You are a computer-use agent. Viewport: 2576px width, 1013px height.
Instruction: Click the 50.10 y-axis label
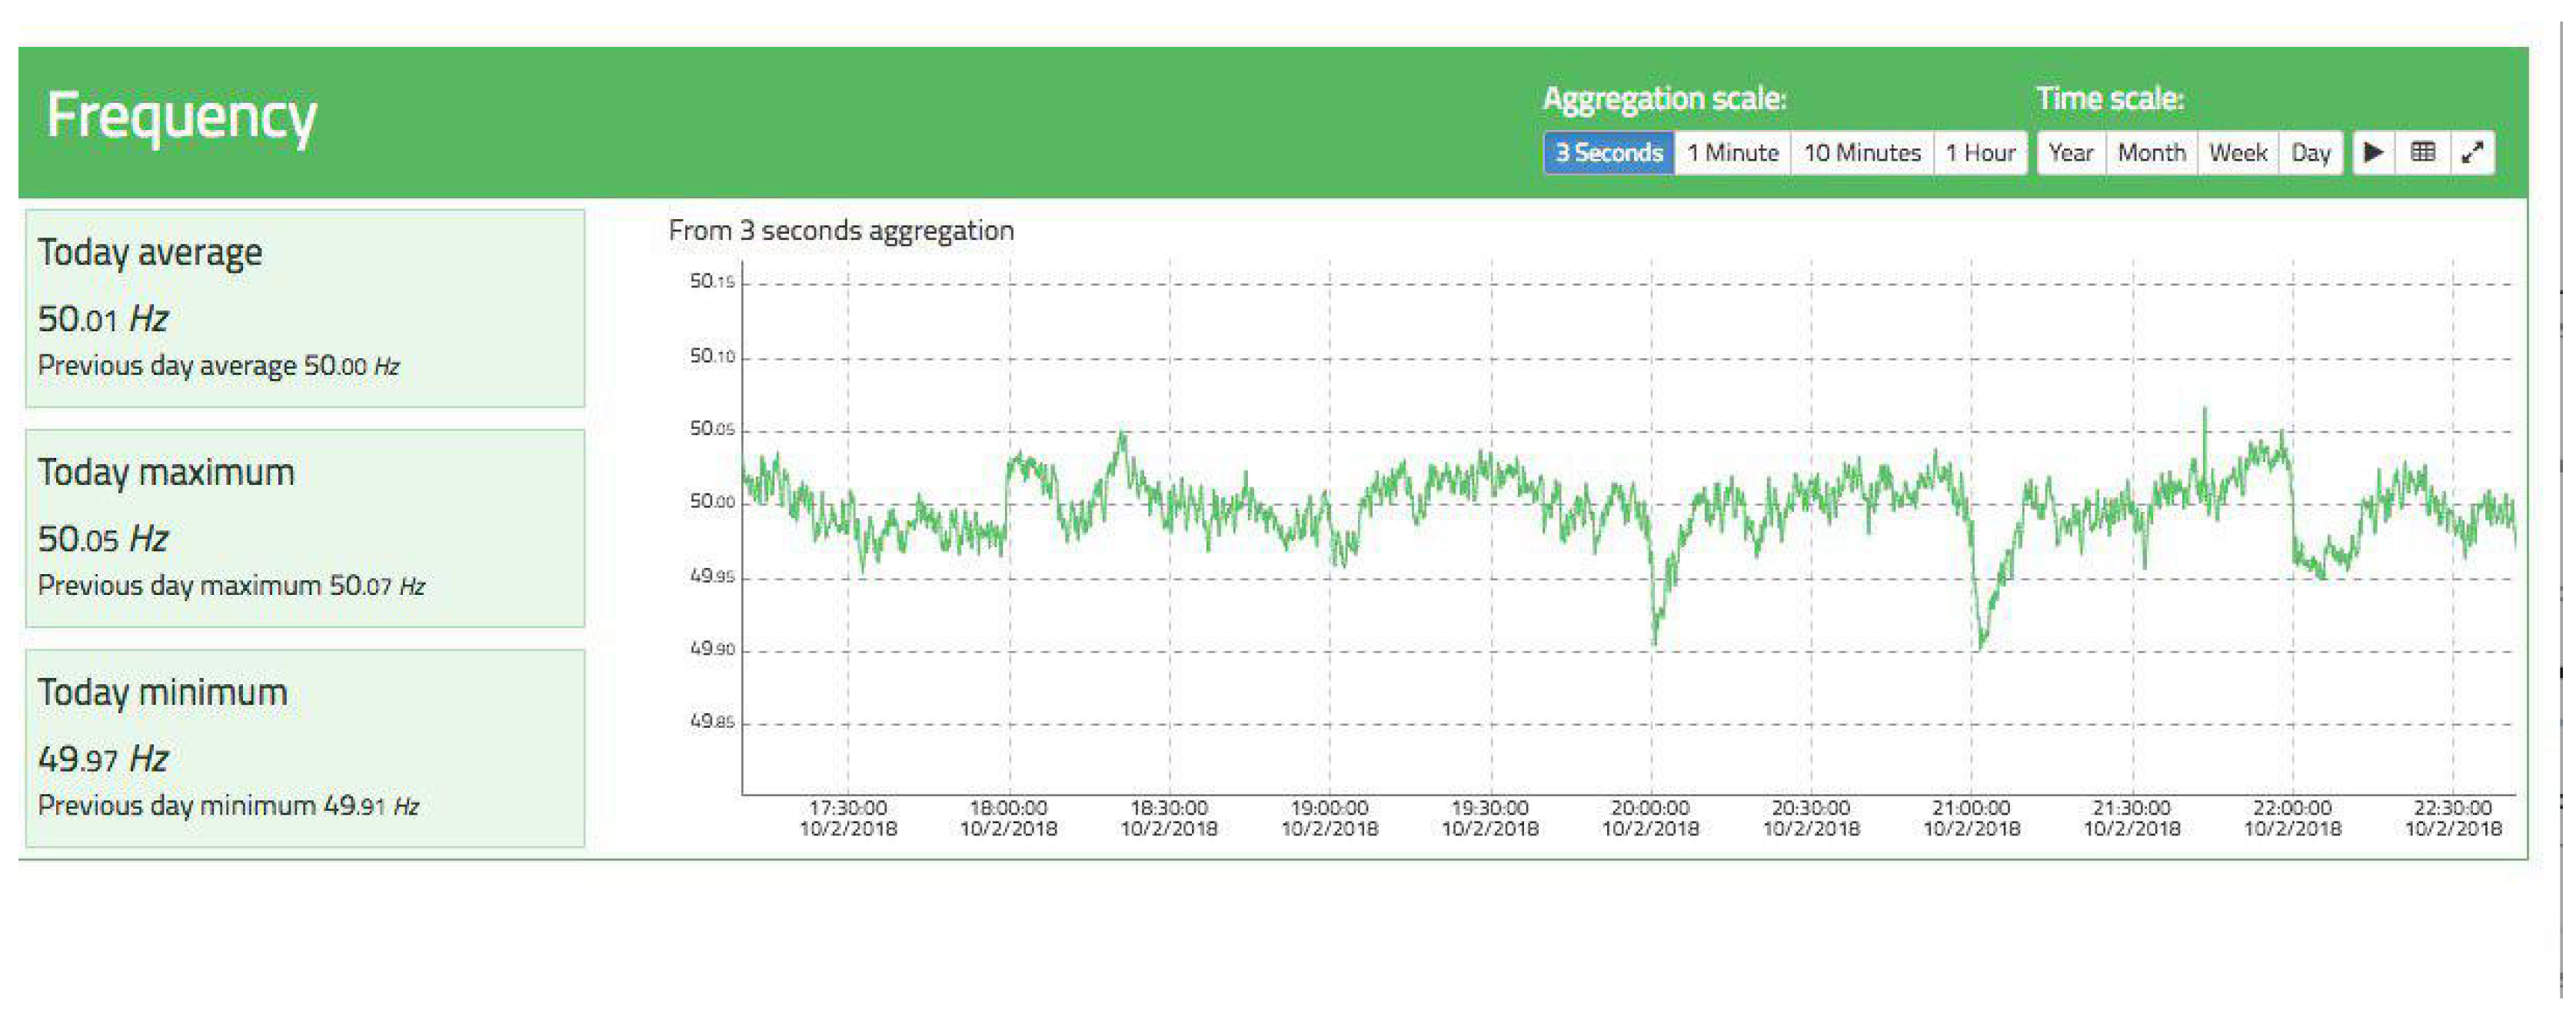click(x=711, y=357)
